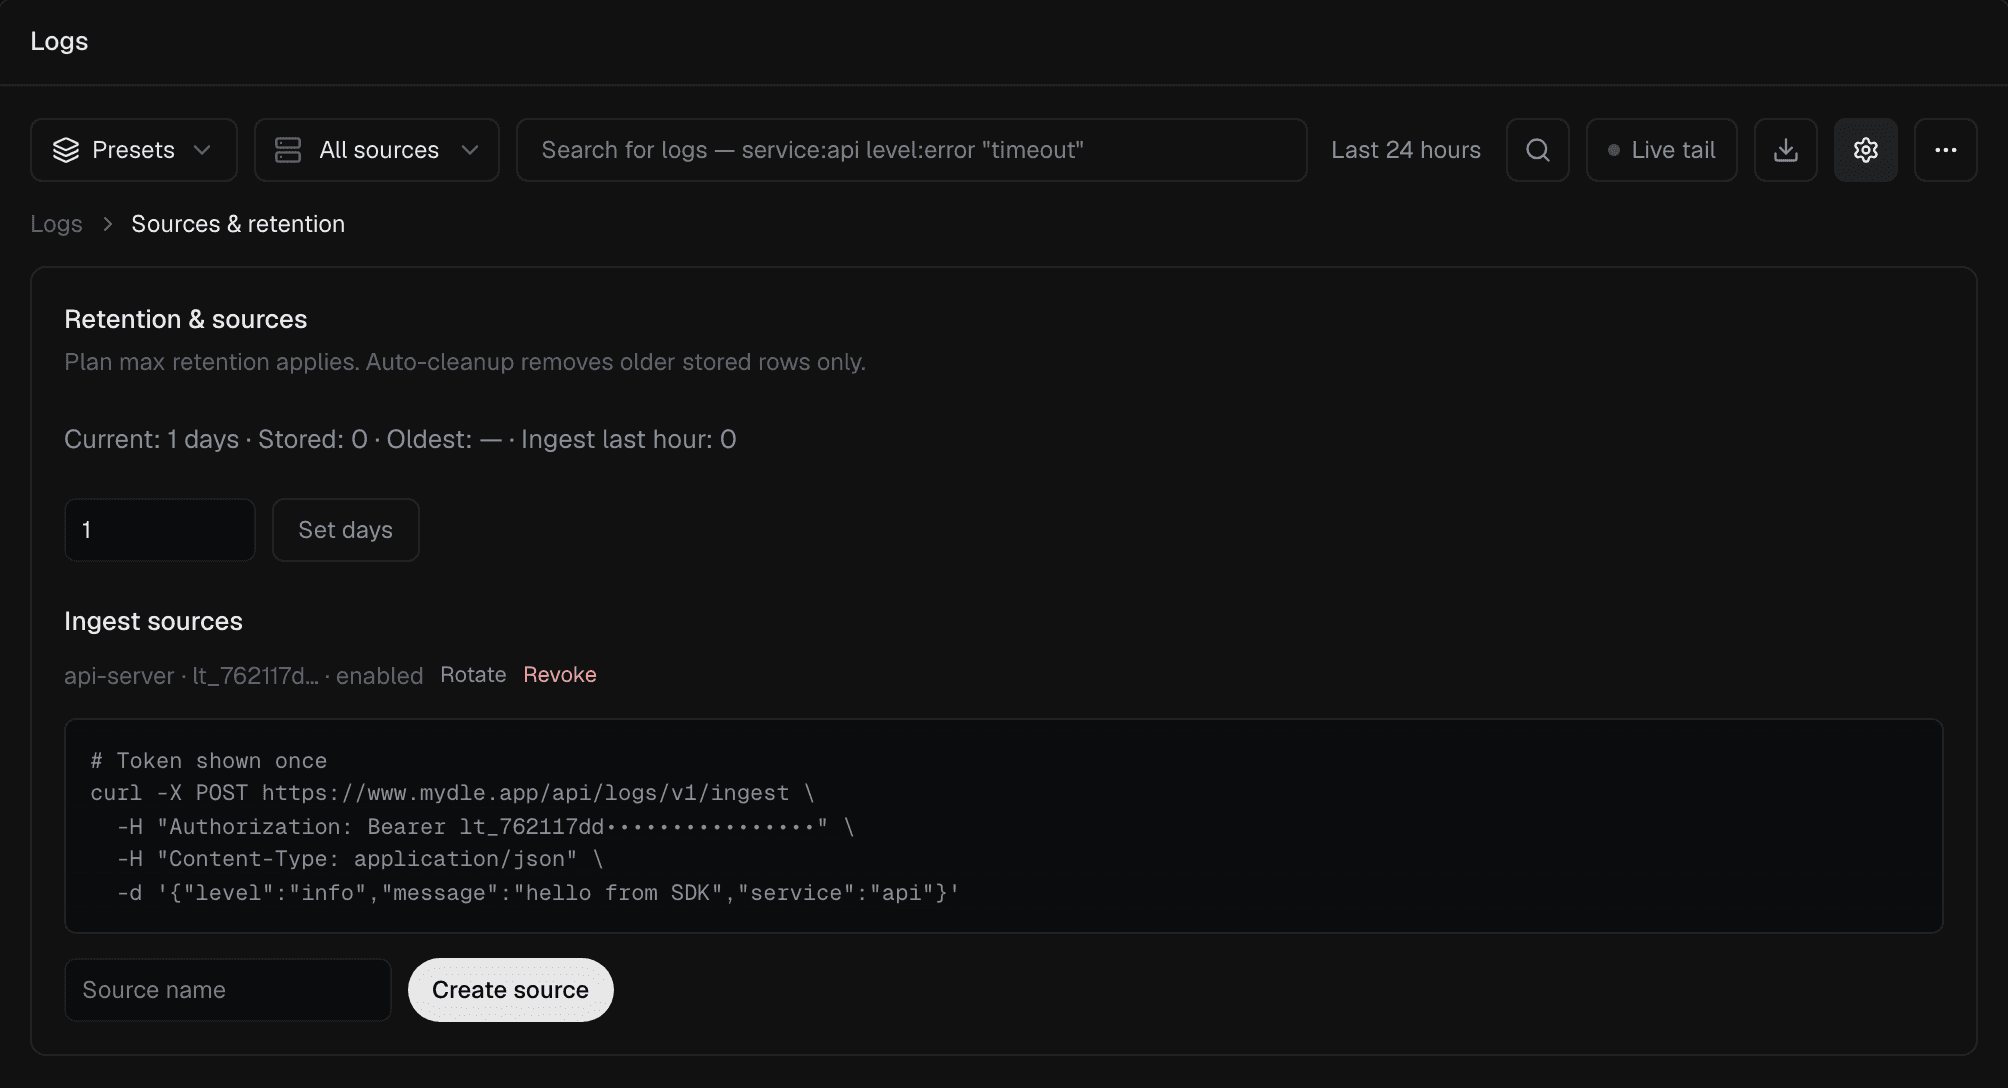
Task: Revoke the api-server source
Action: point(560,675)
